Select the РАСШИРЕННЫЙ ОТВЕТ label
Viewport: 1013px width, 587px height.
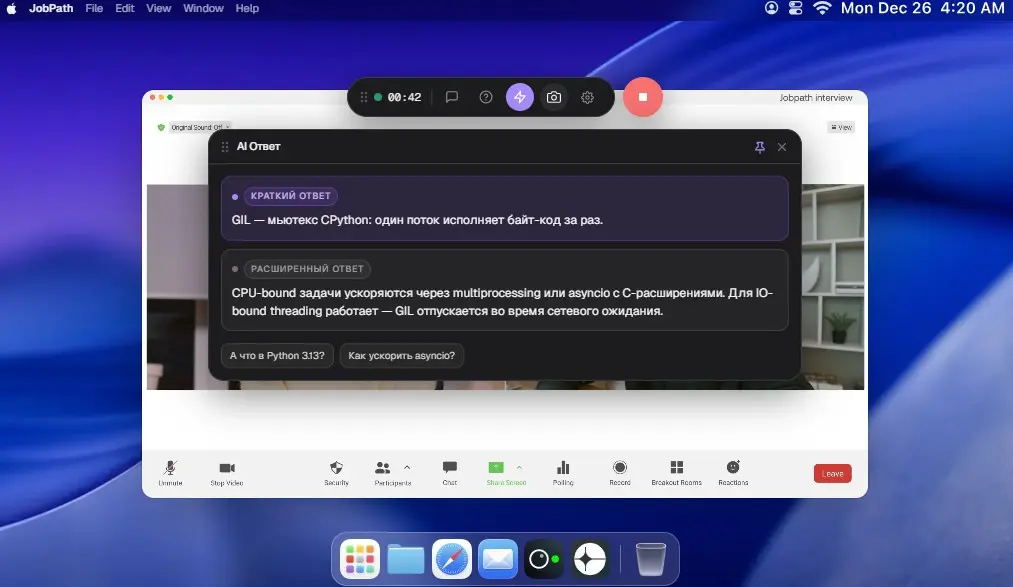[308, 269]
